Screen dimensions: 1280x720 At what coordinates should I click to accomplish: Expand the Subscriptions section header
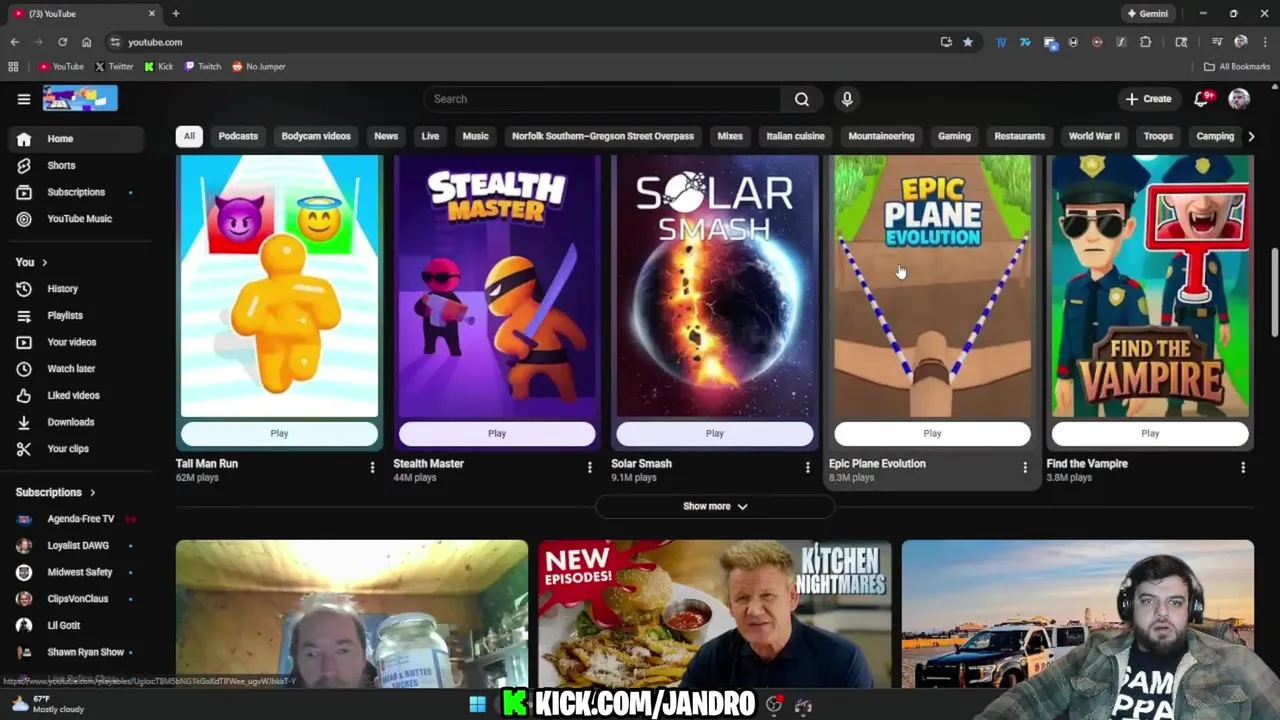56,492
